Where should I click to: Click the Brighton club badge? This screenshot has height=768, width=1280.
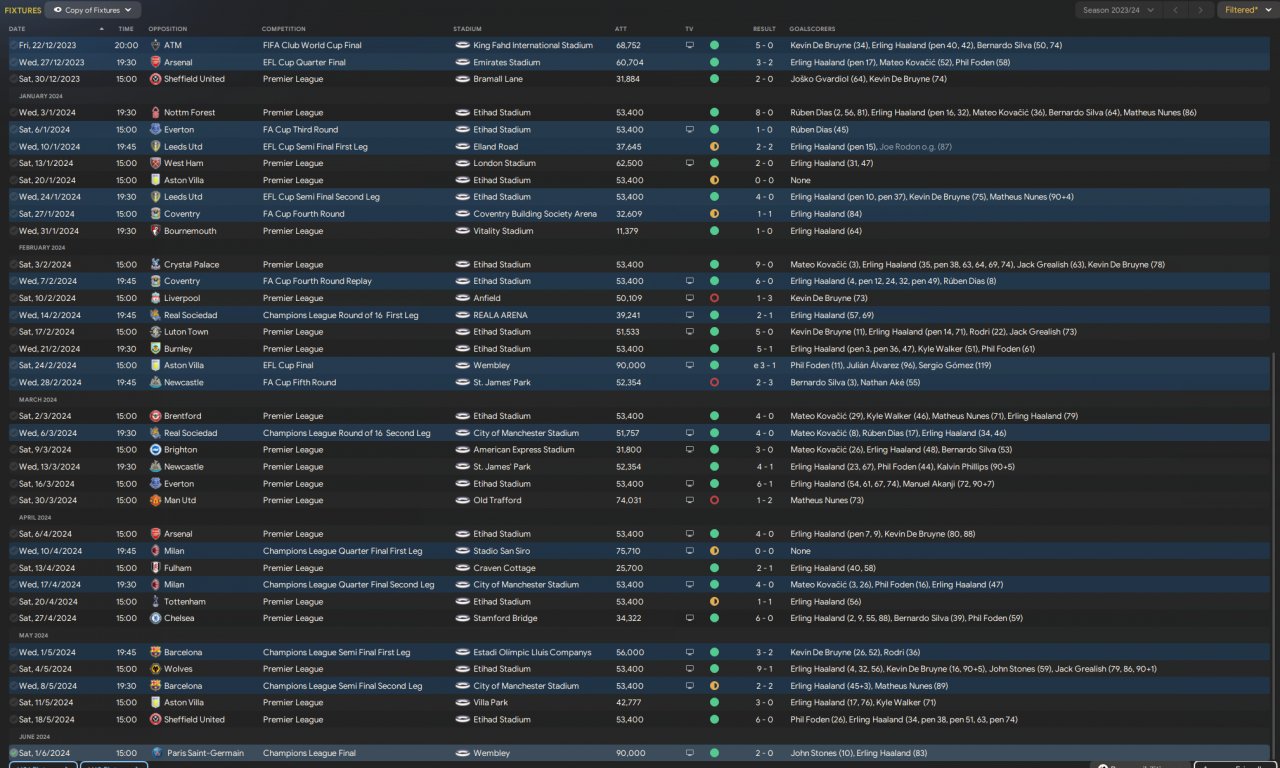pos(155,450)
